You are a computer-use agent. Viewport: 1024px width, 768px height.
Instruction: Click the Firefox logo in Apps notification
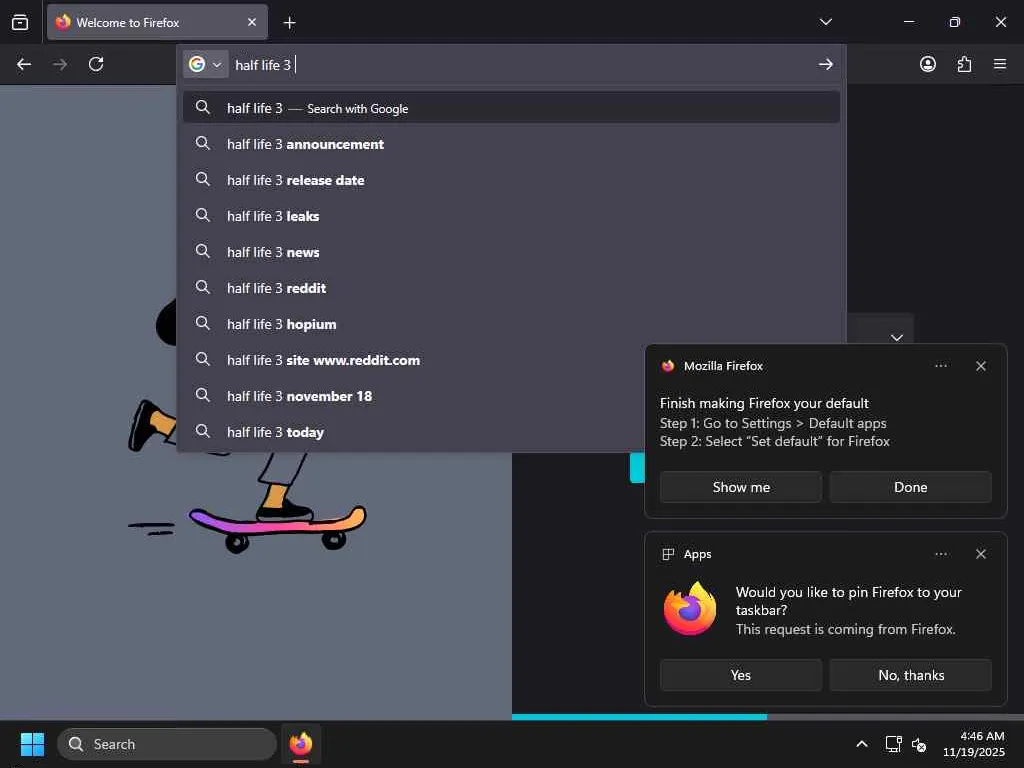click(x=690, y=609)
